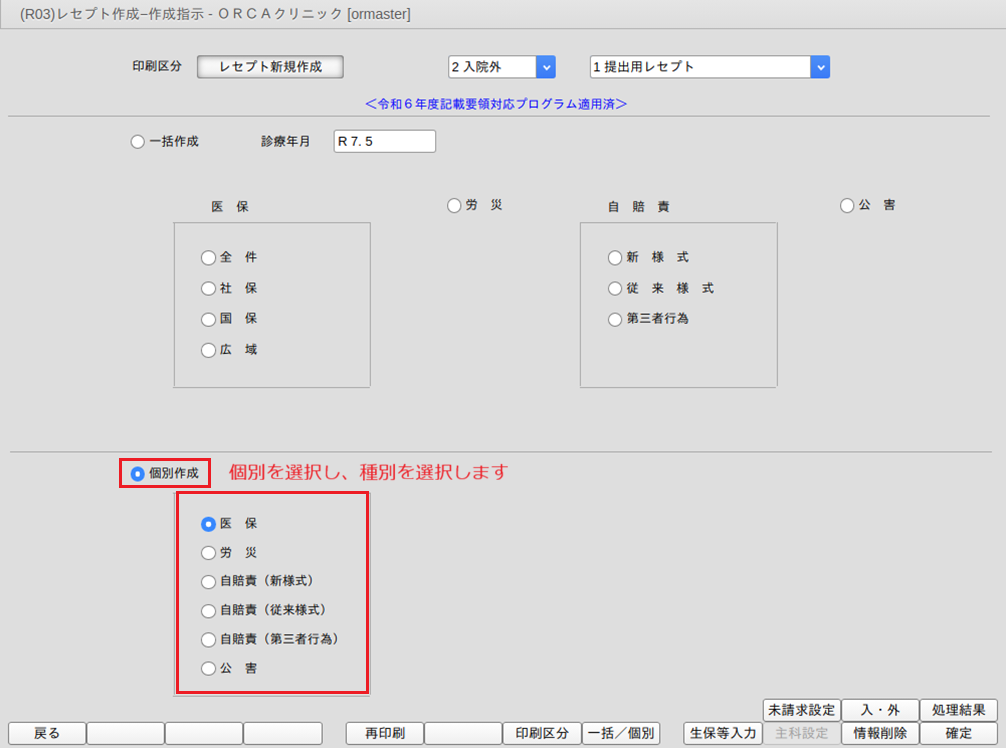1006x748 pixels.
Task: Expand the 提出用レセプト dropdown
Action: click(x=819, y=67)
